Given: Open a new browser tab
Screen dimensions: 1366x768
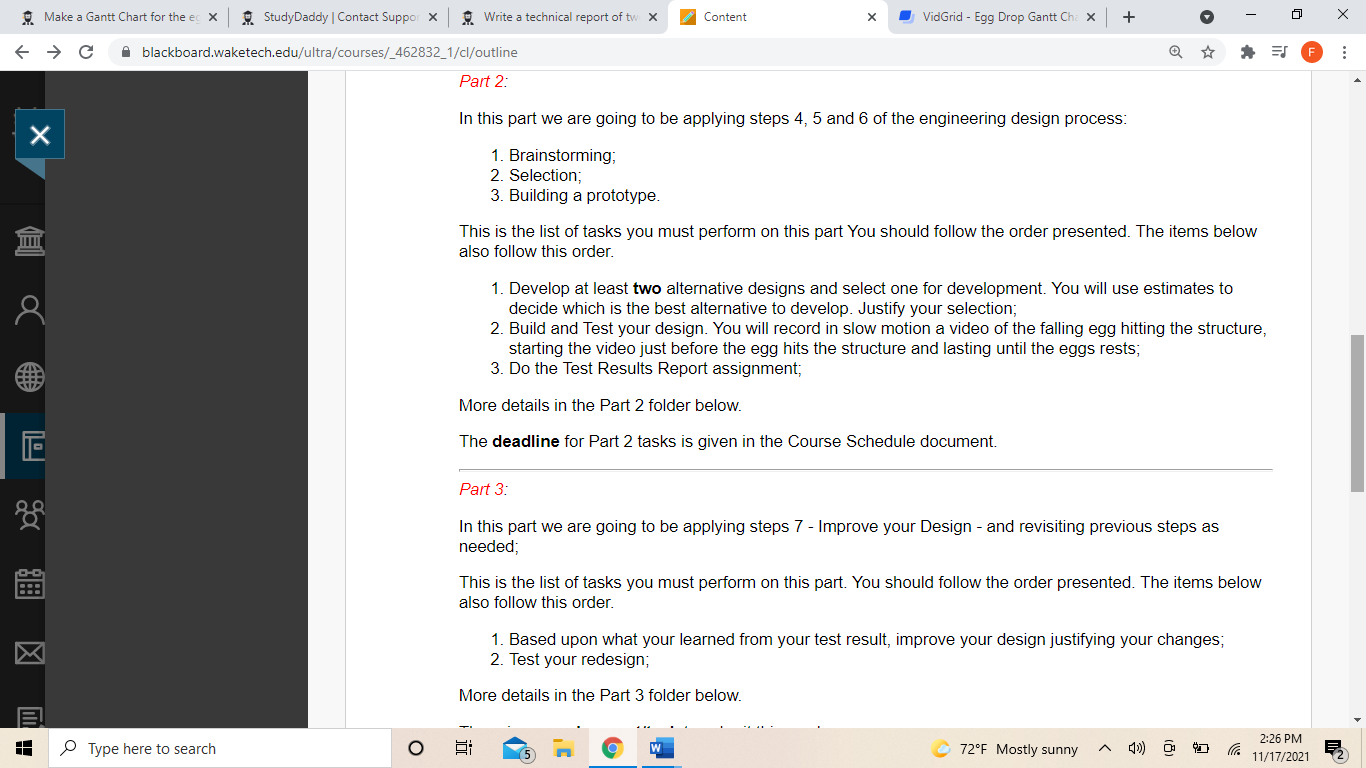Looking at the screenshot, I should tap(1129, 17).
